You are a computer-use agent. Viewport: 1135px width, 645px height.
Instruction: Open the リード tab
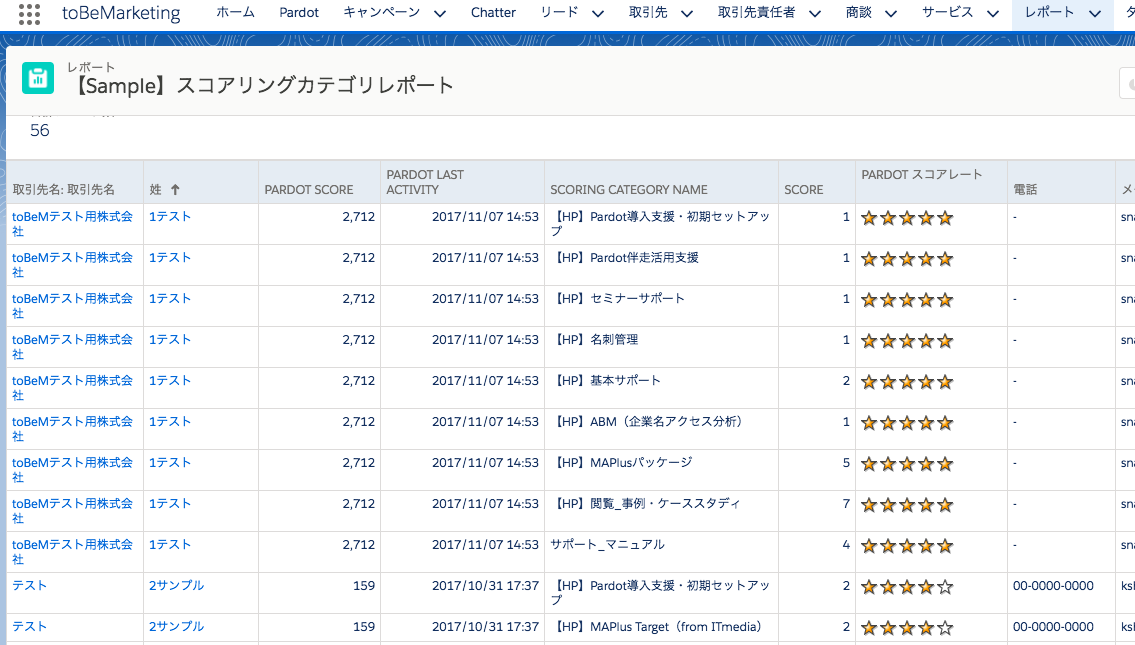(x=560, y=12)
